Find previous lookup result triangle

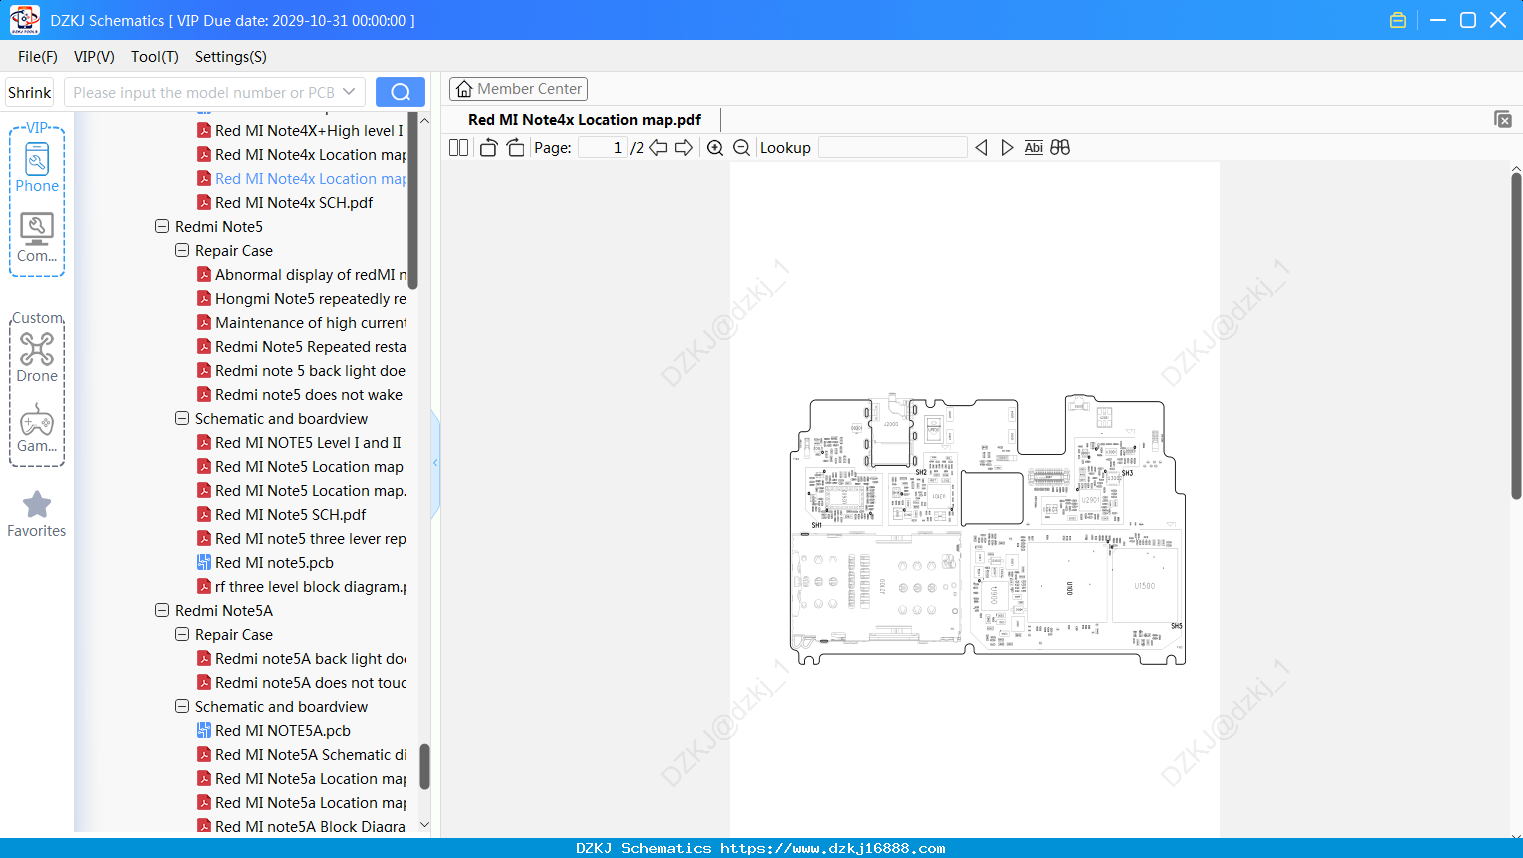click(981, 148)
